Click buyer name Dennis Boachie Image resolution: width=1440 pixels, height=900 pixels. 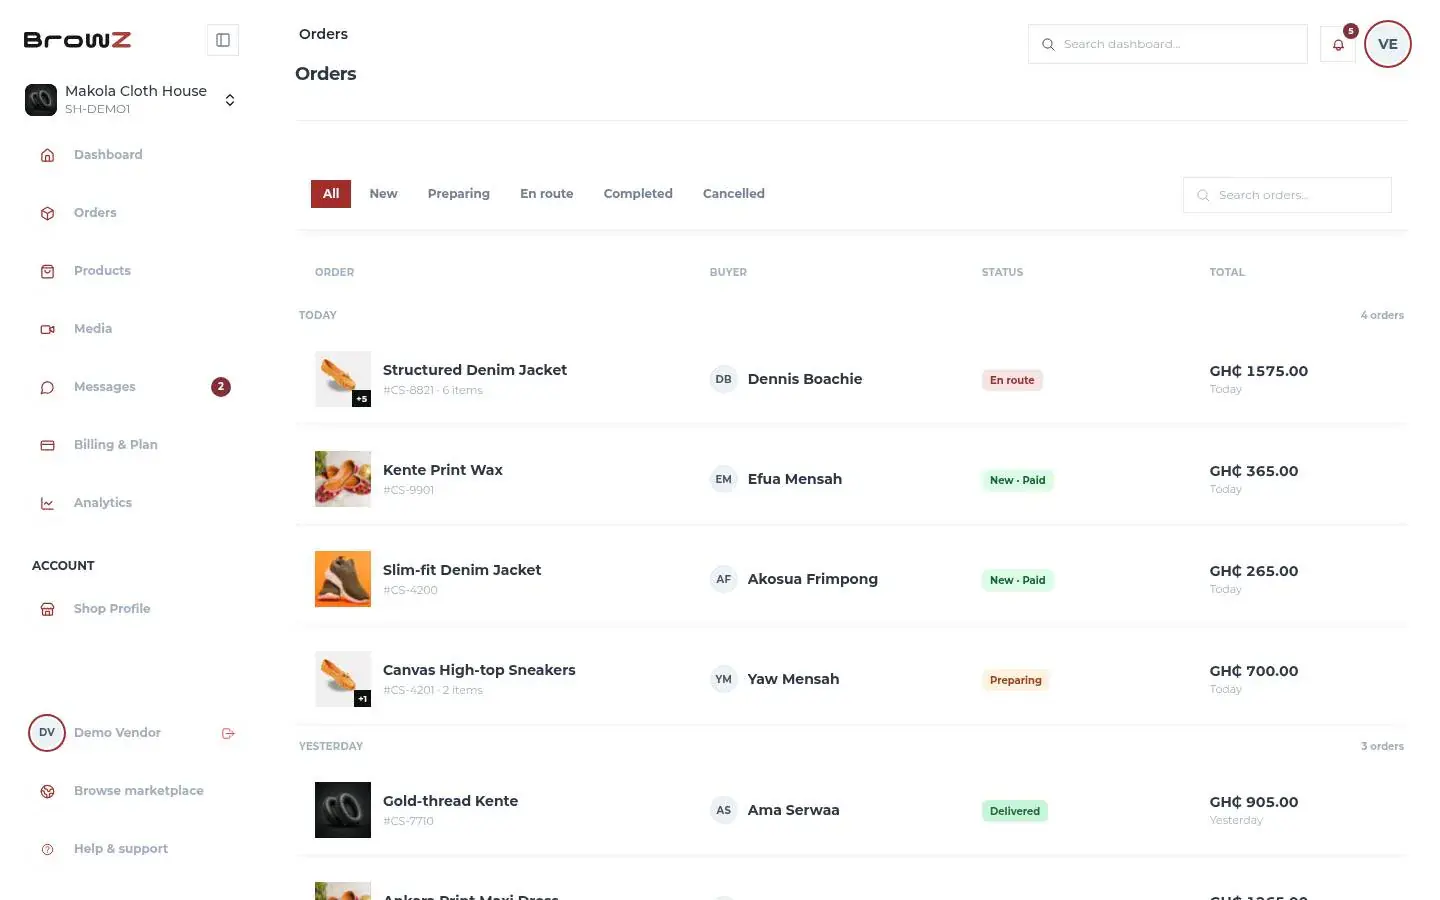[x=805, y=379]
